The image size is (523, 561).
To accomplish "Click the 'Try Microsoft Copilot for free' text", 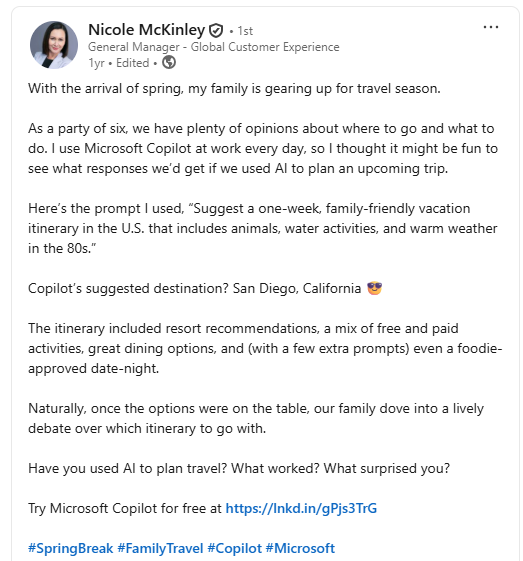I will tap(125, 508).
